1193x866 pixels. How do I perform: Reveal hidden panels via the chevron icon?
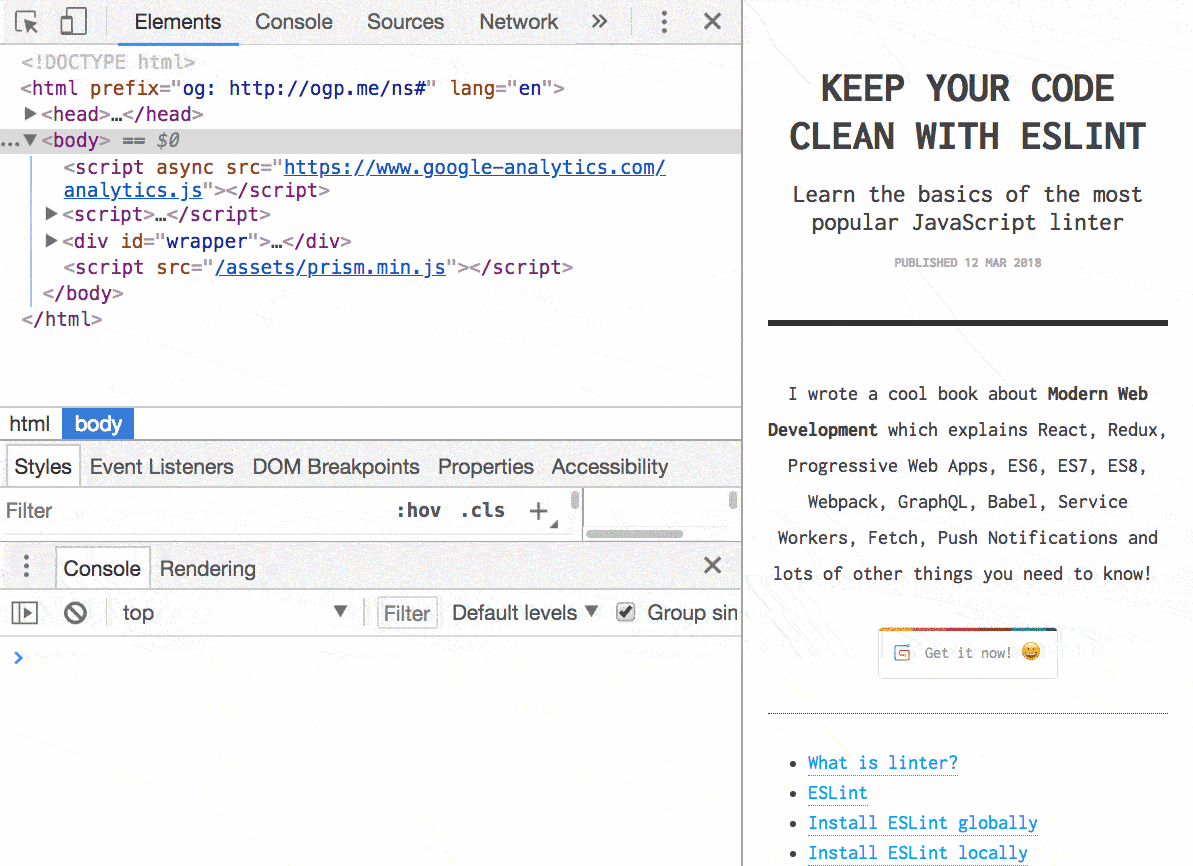[x=598, y=21]
